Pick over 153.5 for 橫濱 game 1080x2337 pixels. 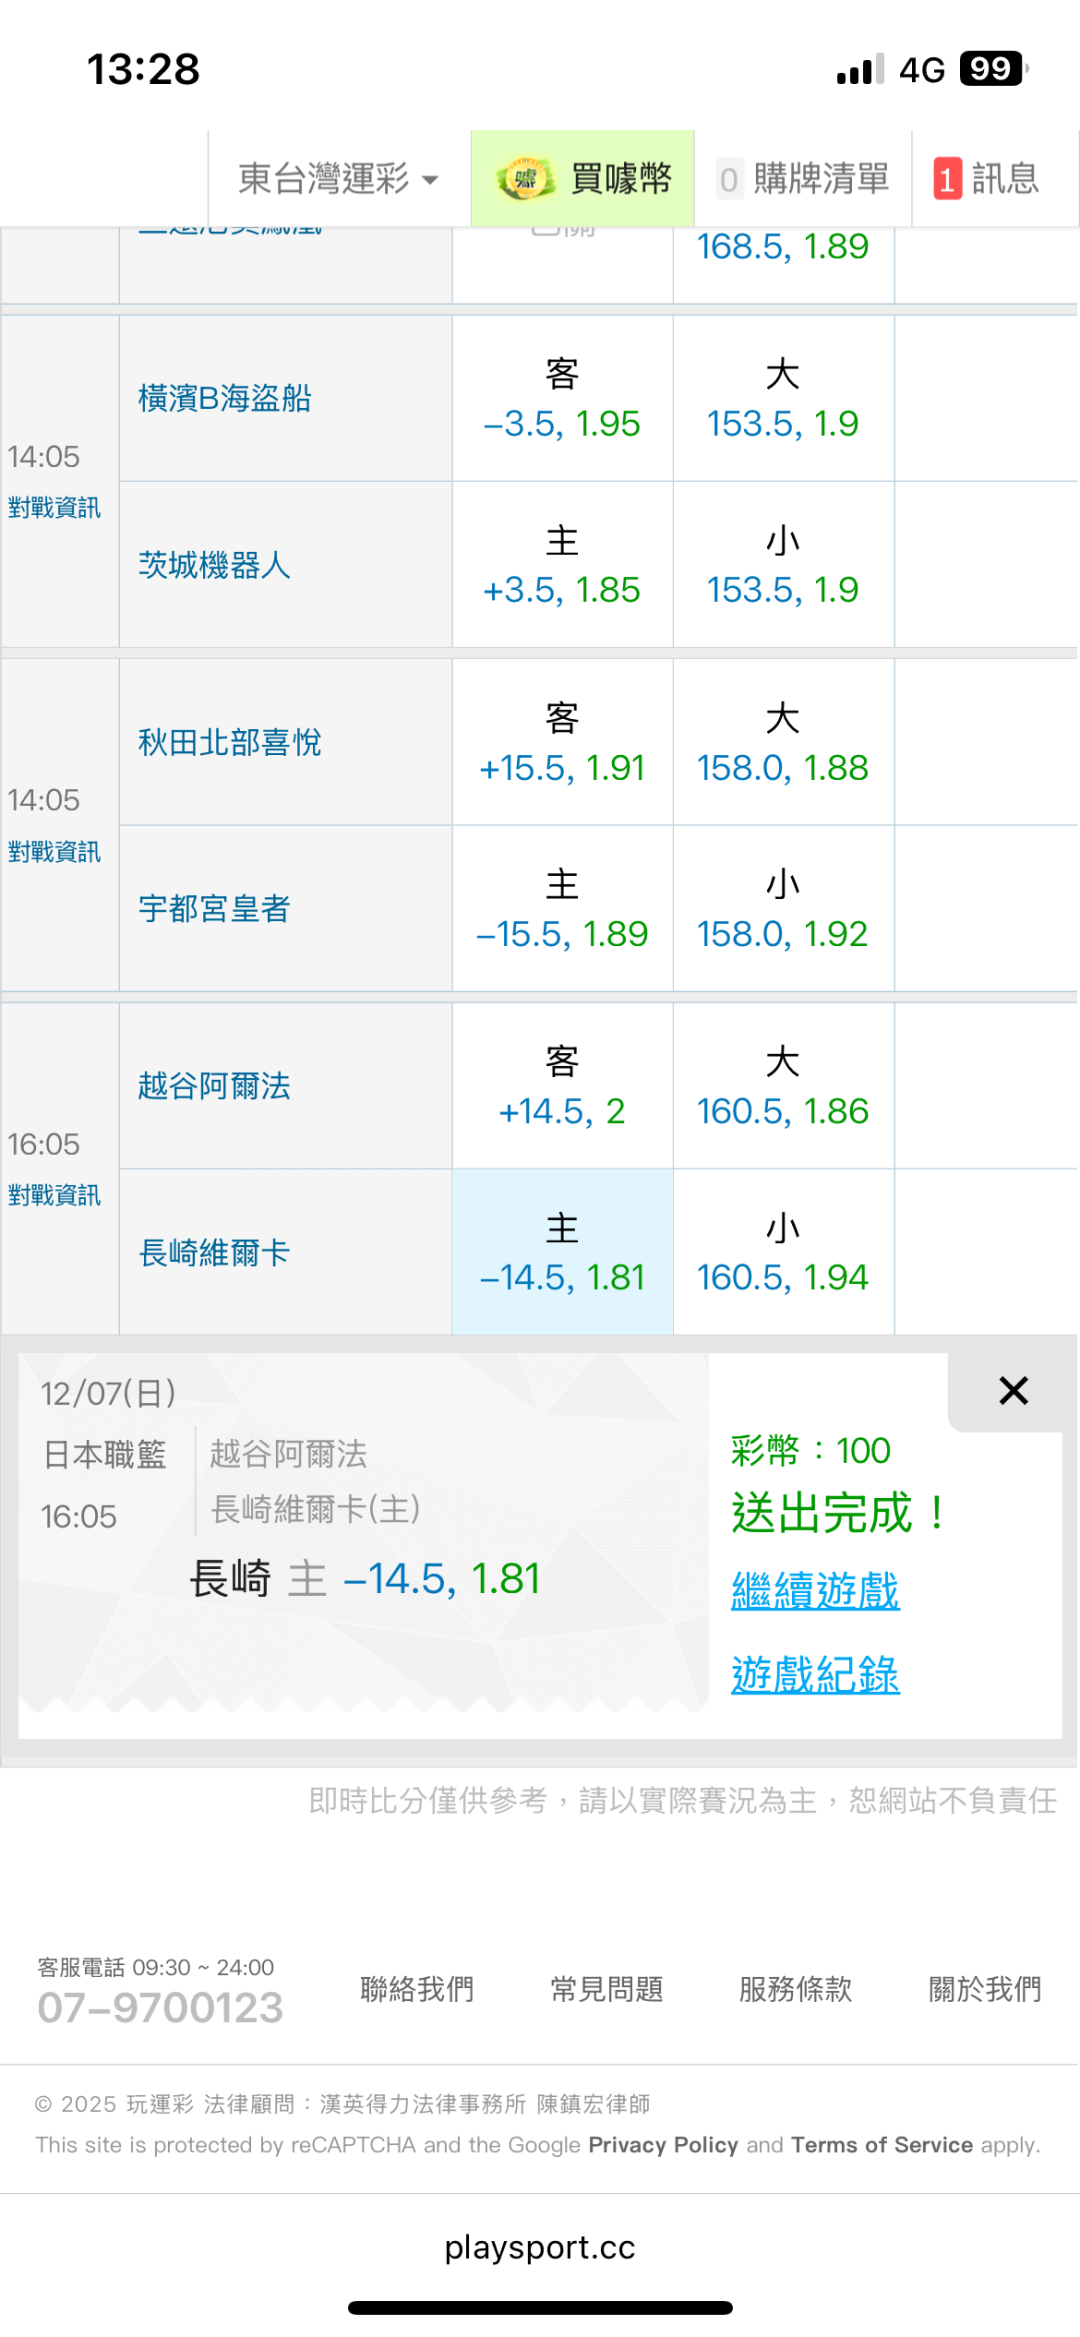[x=783, y=400]
